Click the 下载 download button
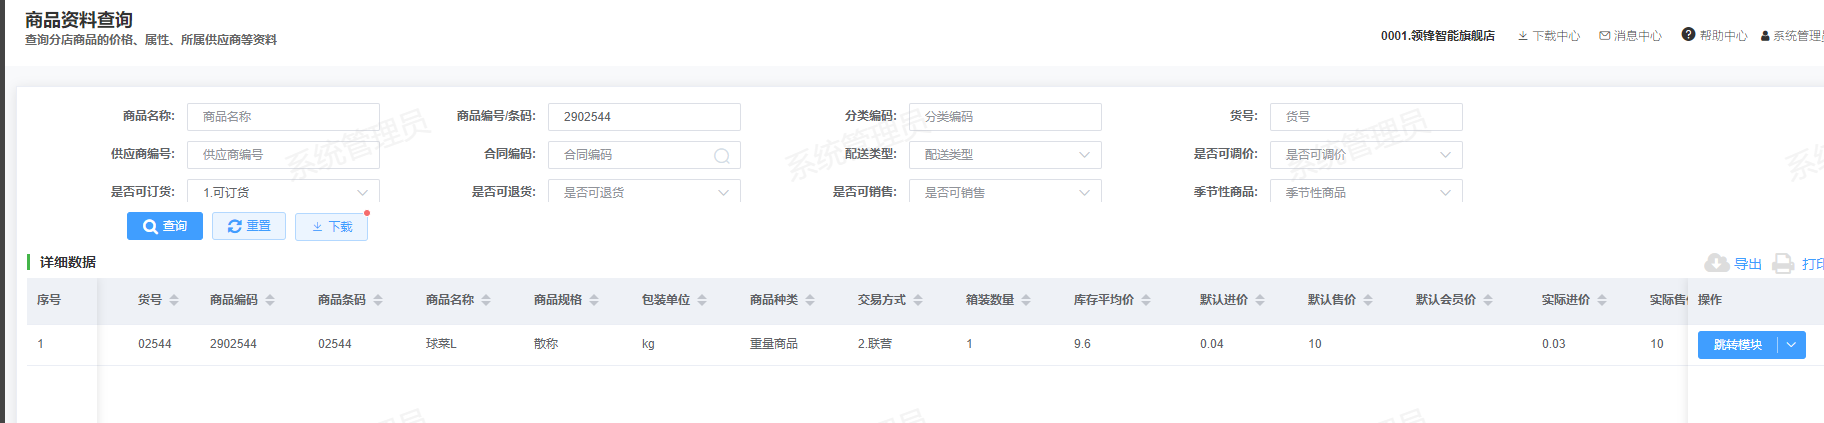This screenshot has width=1824, height=423. 332,227
